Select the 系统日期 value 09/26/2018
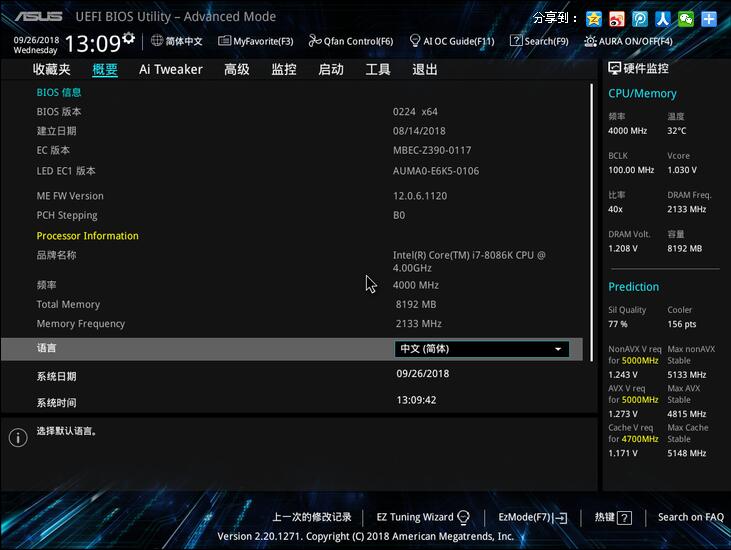Viewport: 731px width, 550px height. click(423, 374)
